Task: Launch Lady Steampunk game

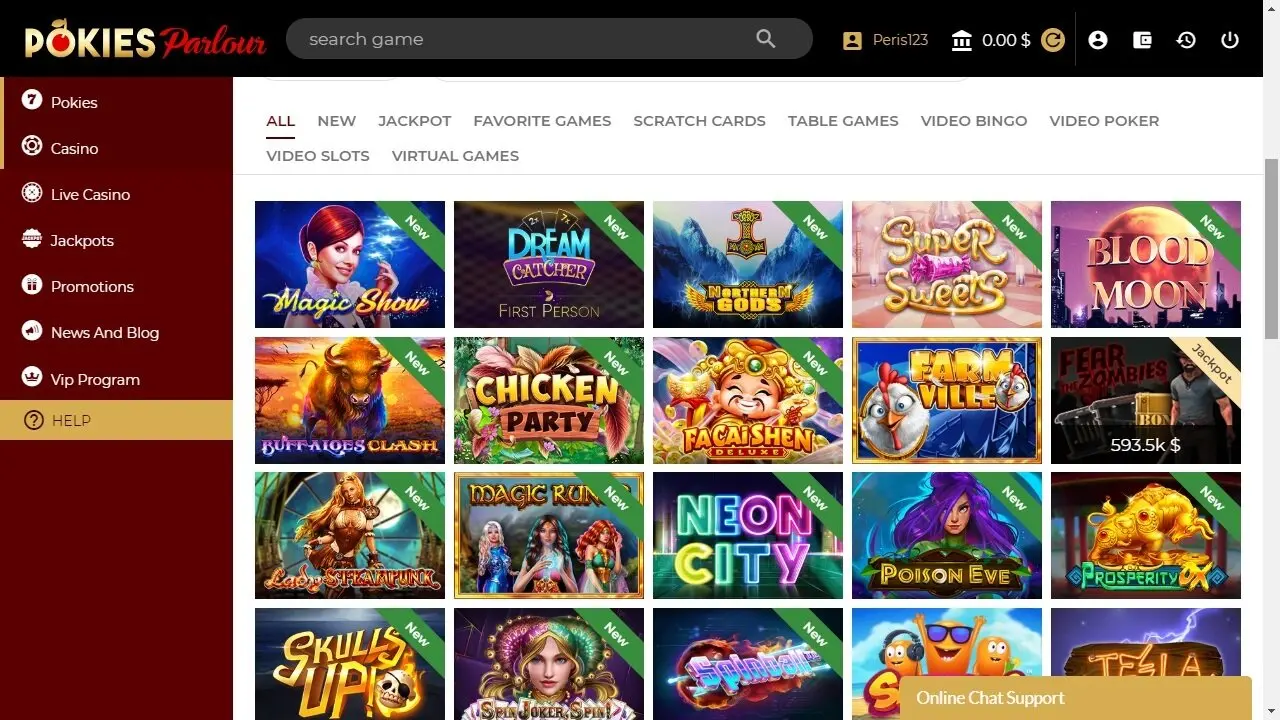Action: pos(350,535)
